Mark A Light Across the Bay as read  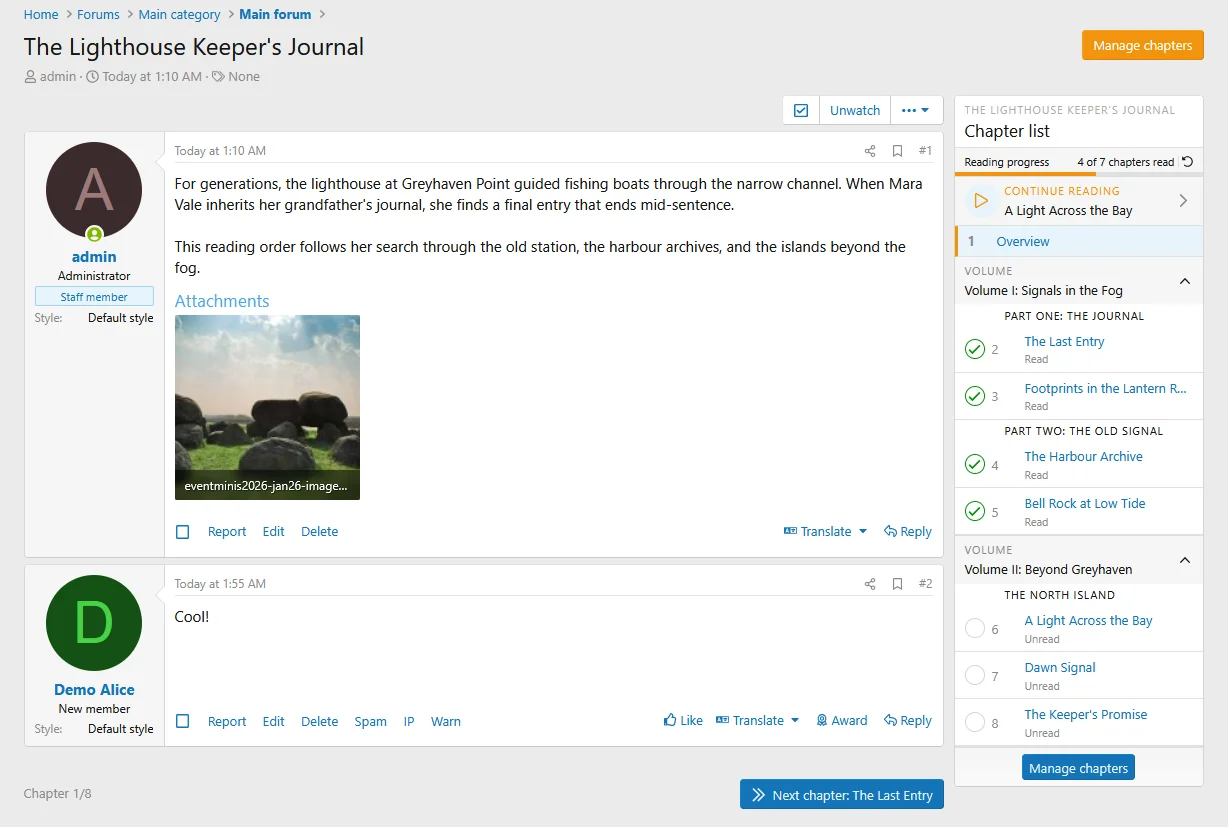pyautogui.click(x=975, y=628)
